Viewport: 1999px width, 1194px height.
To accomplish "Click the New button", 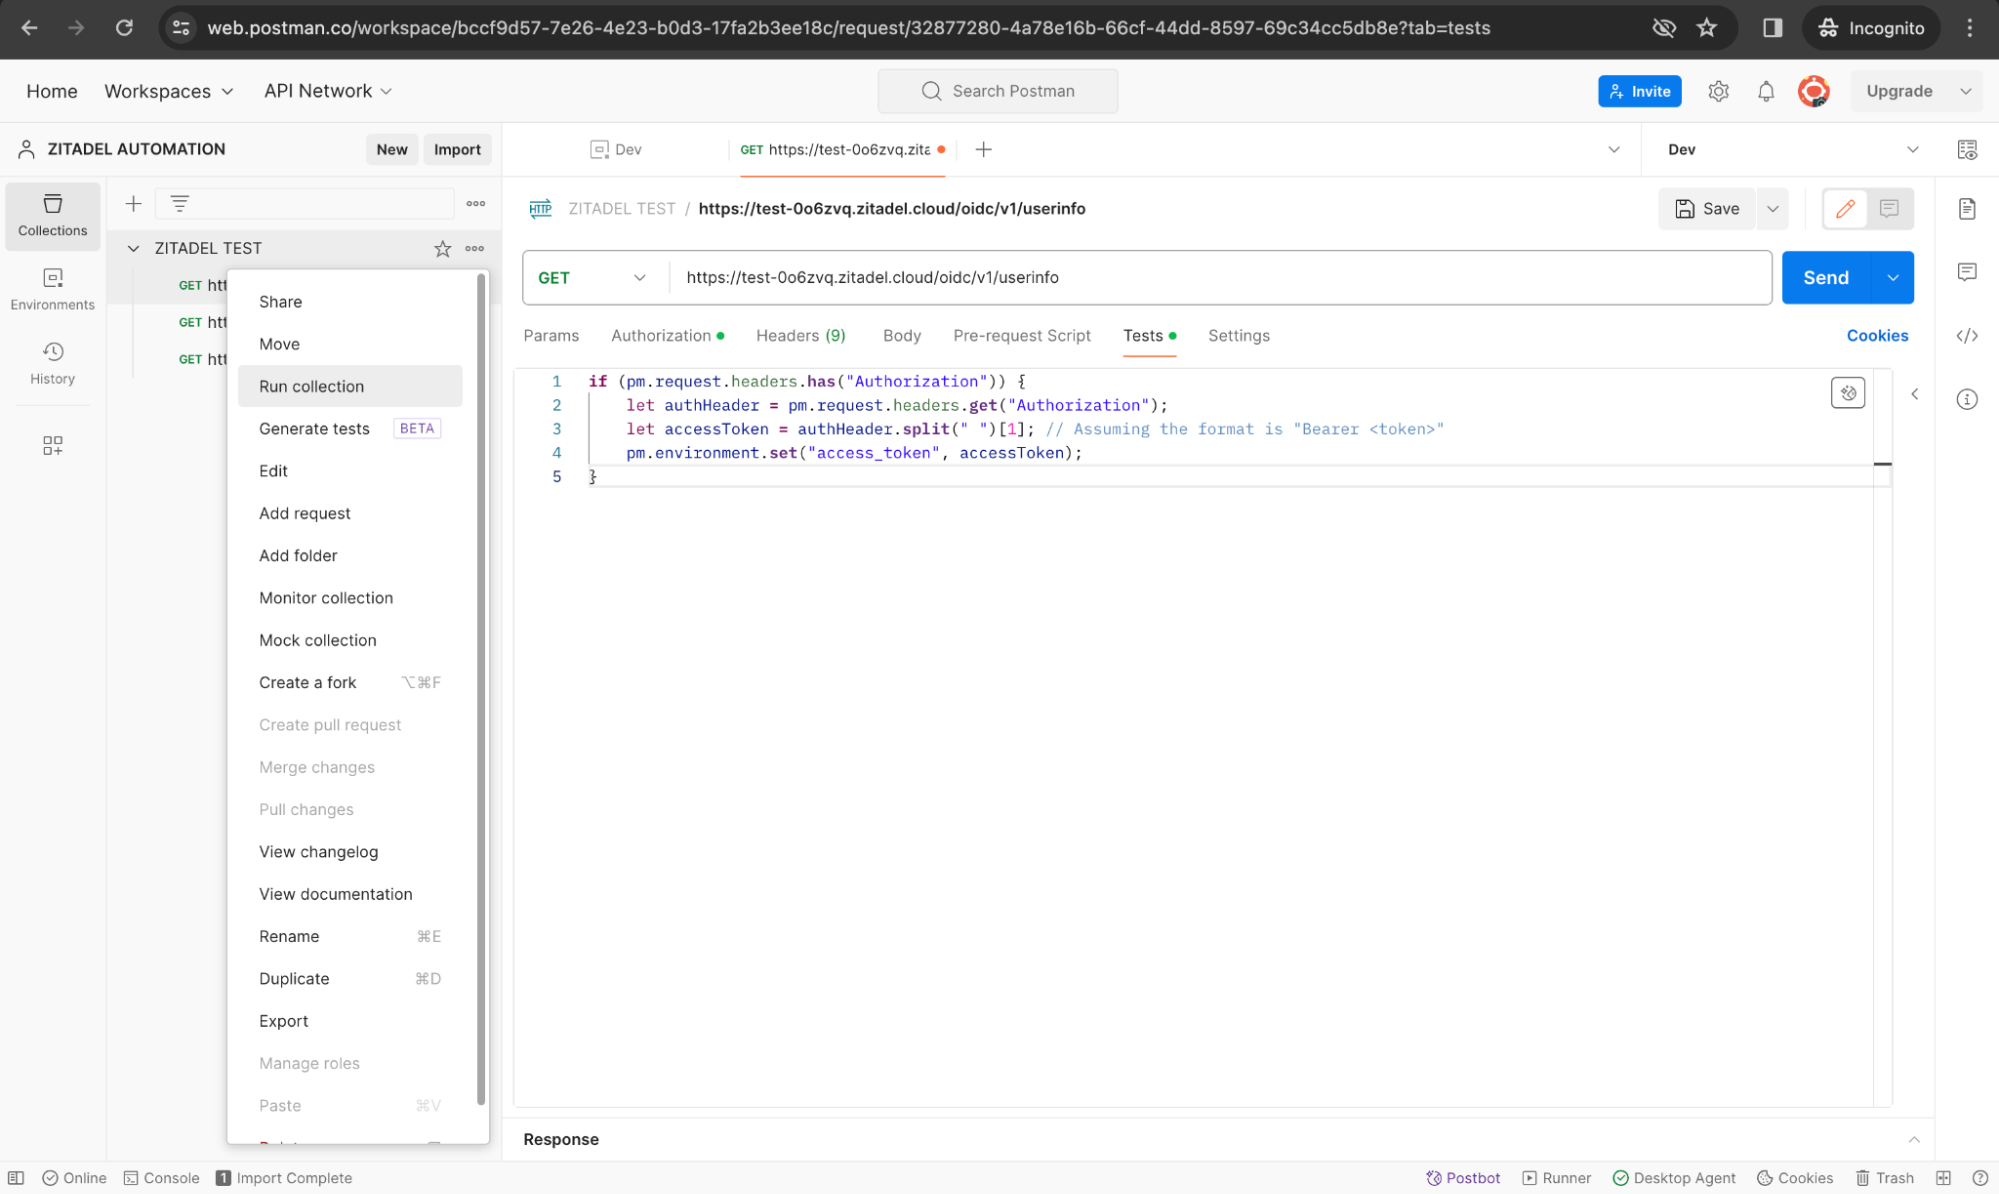I will tap(391, 150).
